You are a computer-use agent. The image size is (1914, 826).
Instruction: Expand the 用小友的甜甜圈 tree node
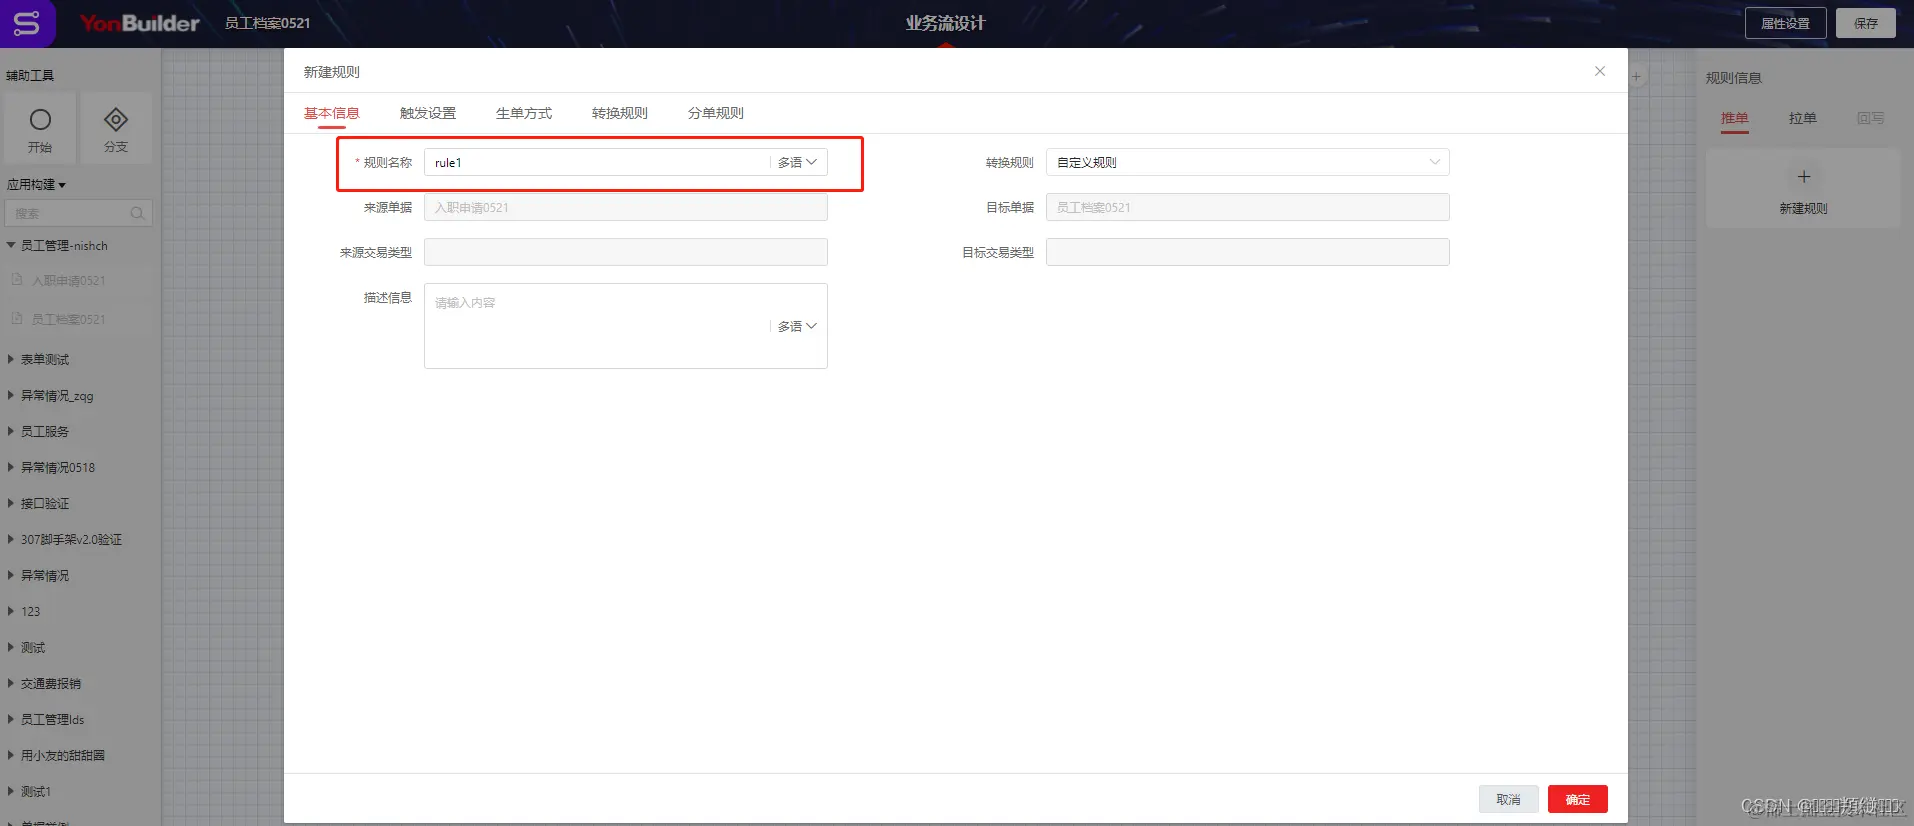pyautogui.click(x=11, y=755)
